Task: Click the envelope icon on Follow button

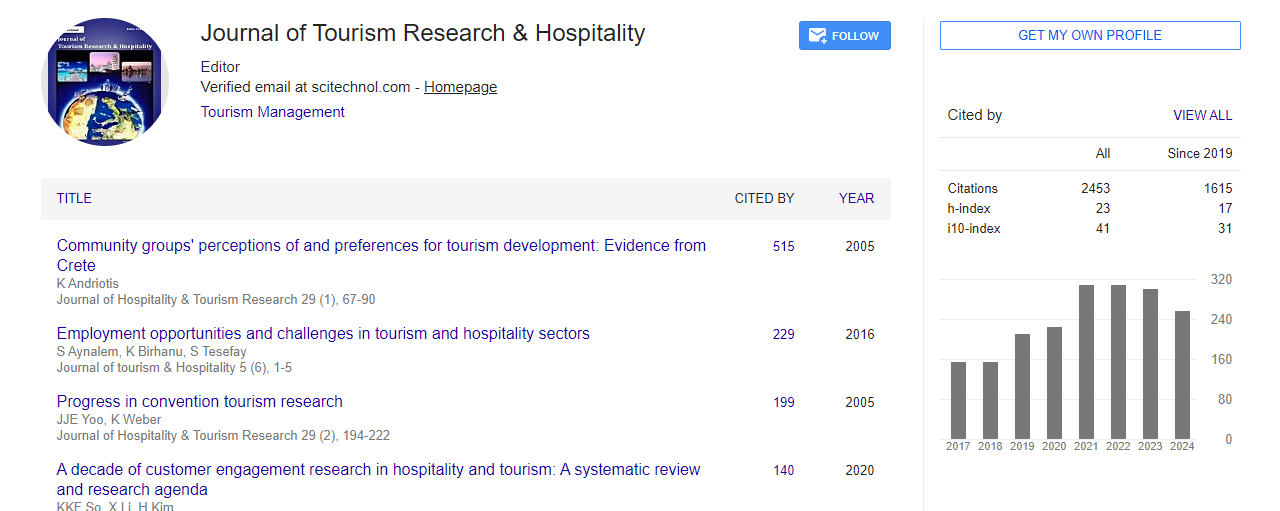Action: tap(817, 36)
